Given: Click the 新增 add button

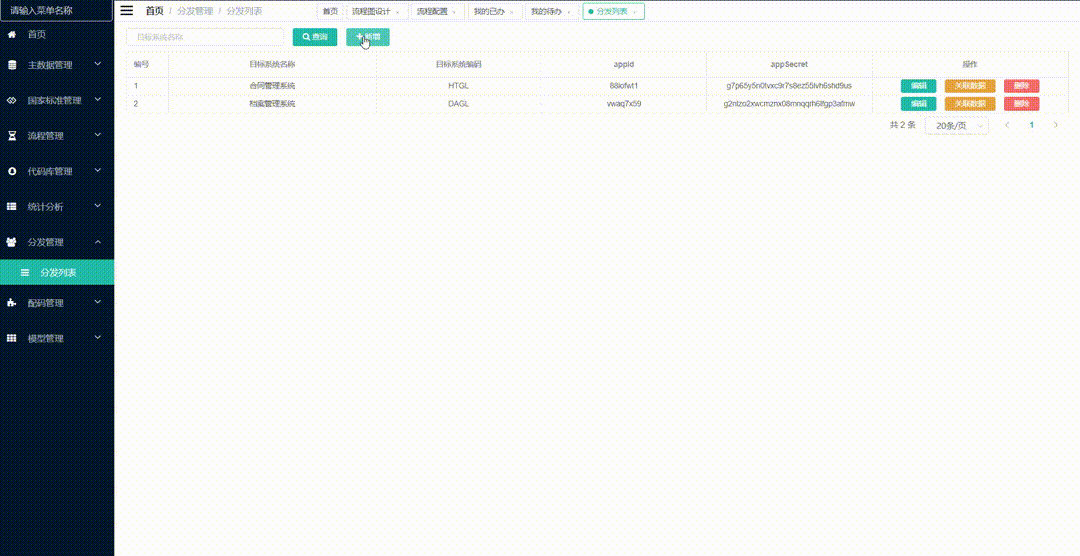Looking at the screenshot, I should 367,37.
